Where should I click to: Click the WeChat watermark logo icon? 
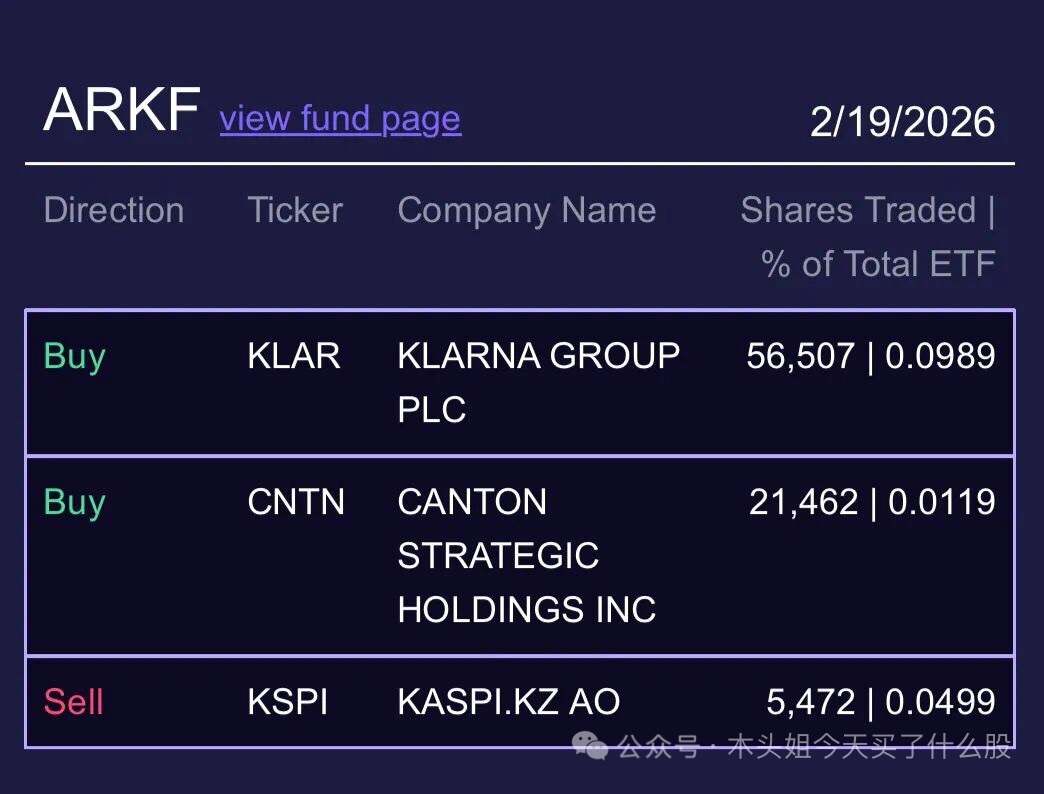click(x=589, y=745)
